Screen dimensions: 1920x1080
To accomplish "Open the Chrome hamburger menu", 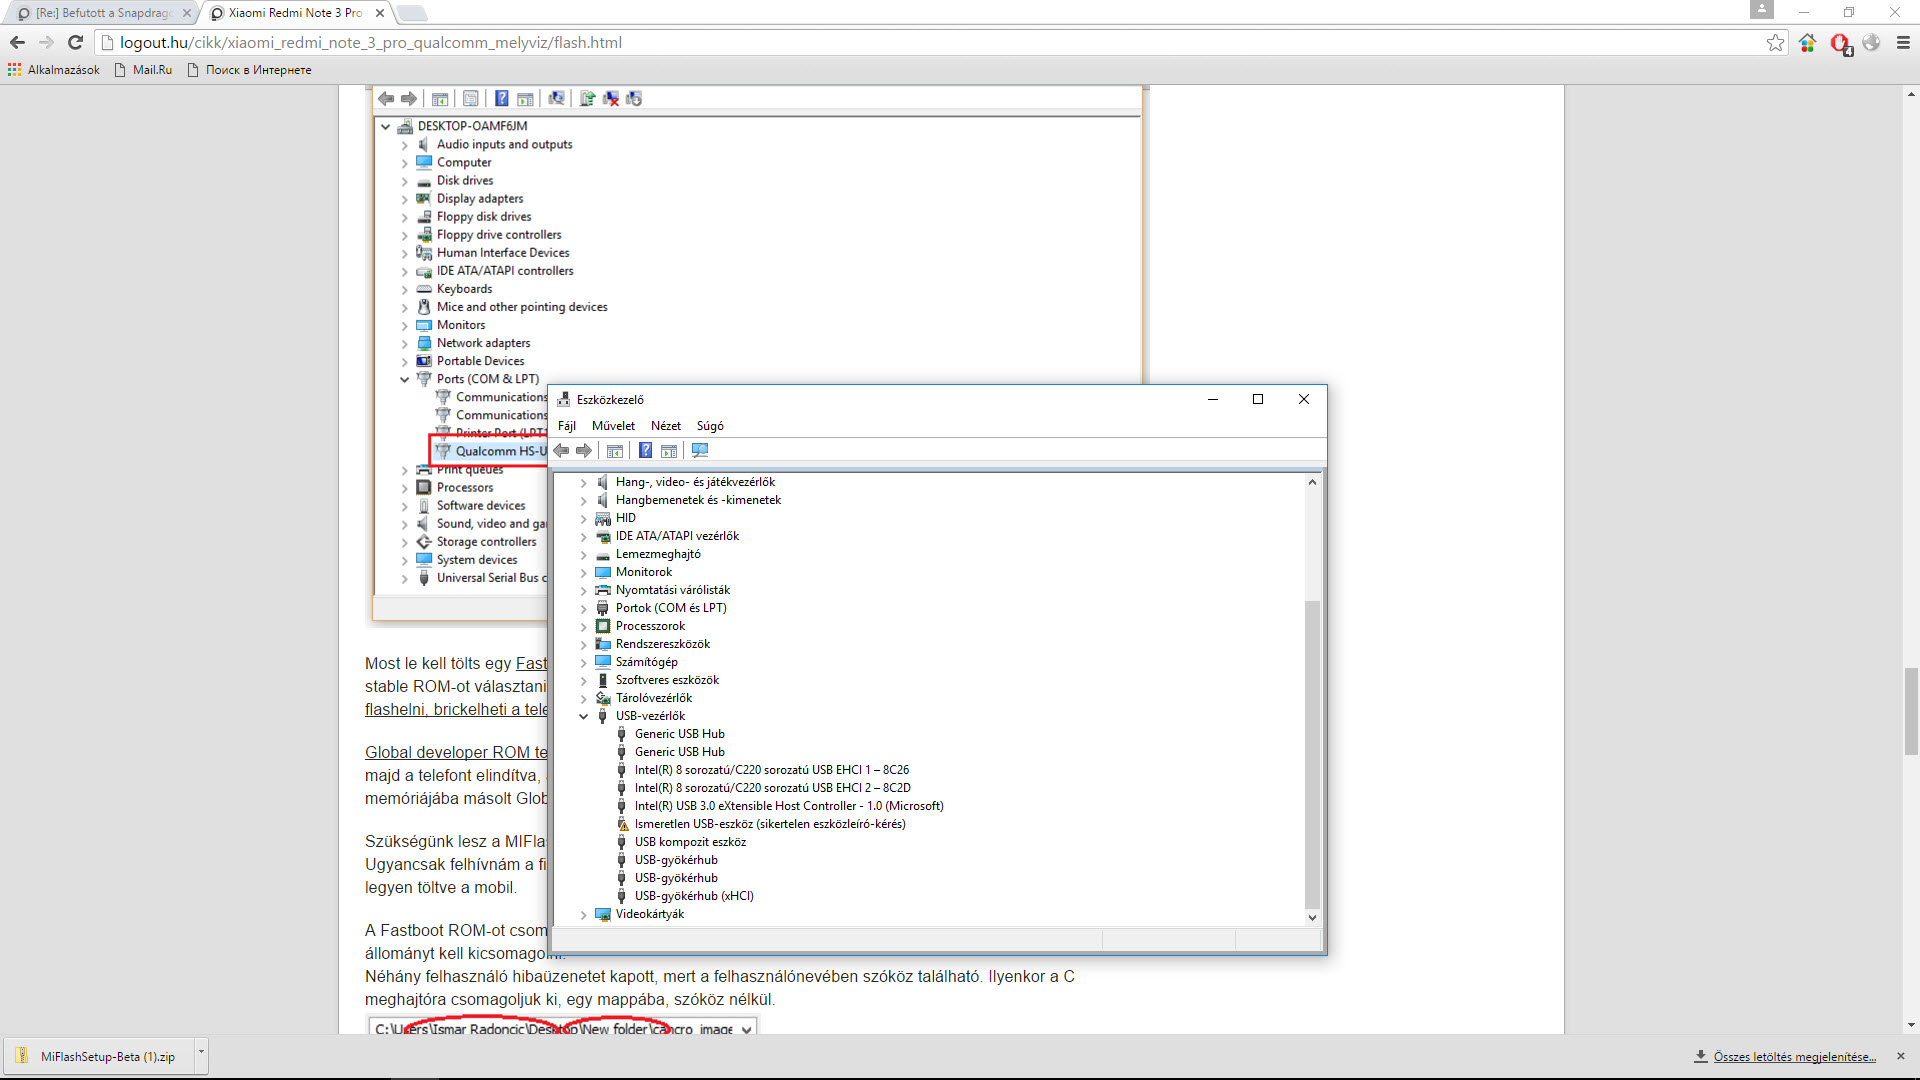I will [1903, 42].
